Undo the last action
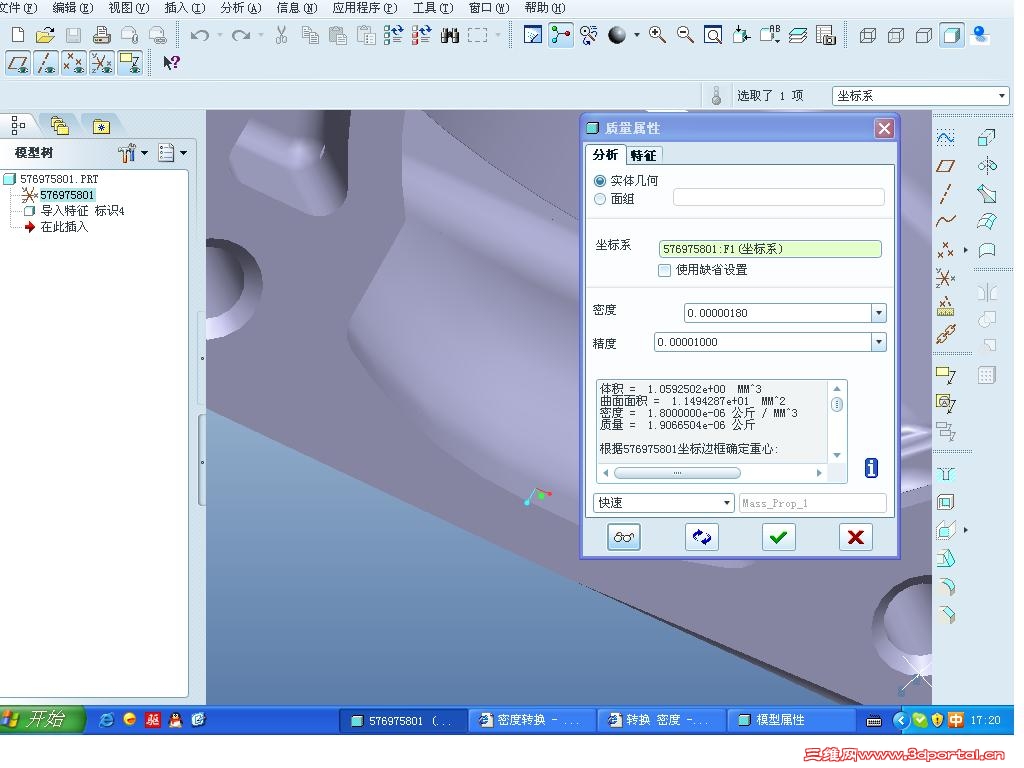The image size is (1024, 768). click(199, 35)
